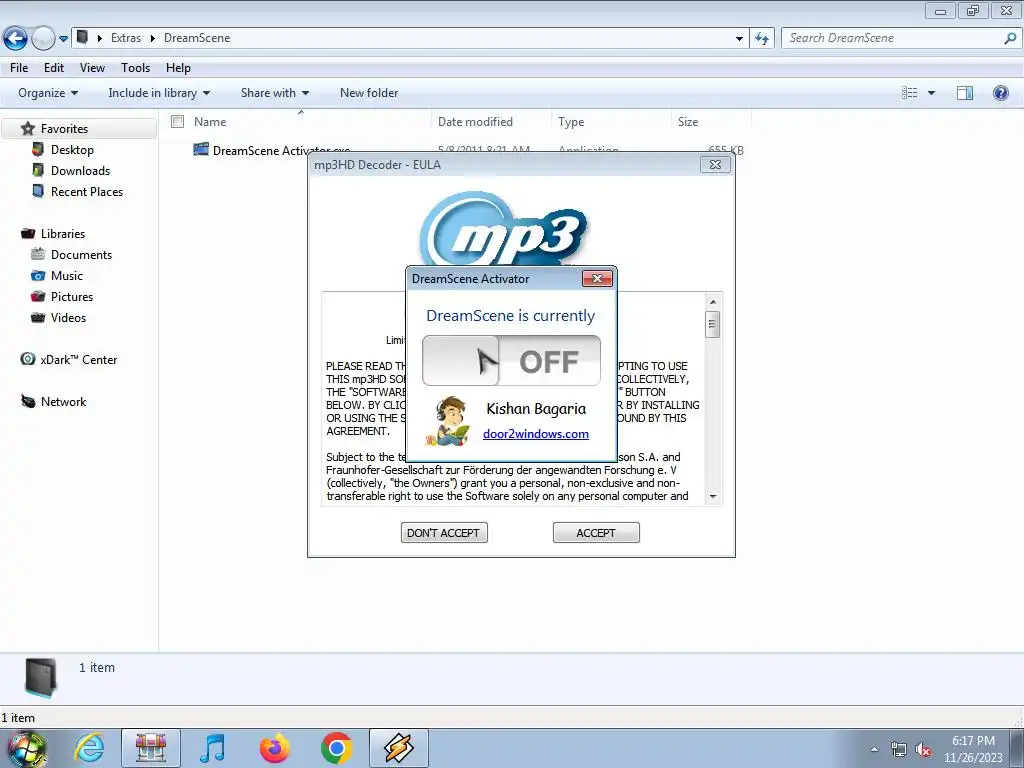Open Recent Places in Favorites
Viewport: 1024px width, 768px height.
[x=87, y=191]
